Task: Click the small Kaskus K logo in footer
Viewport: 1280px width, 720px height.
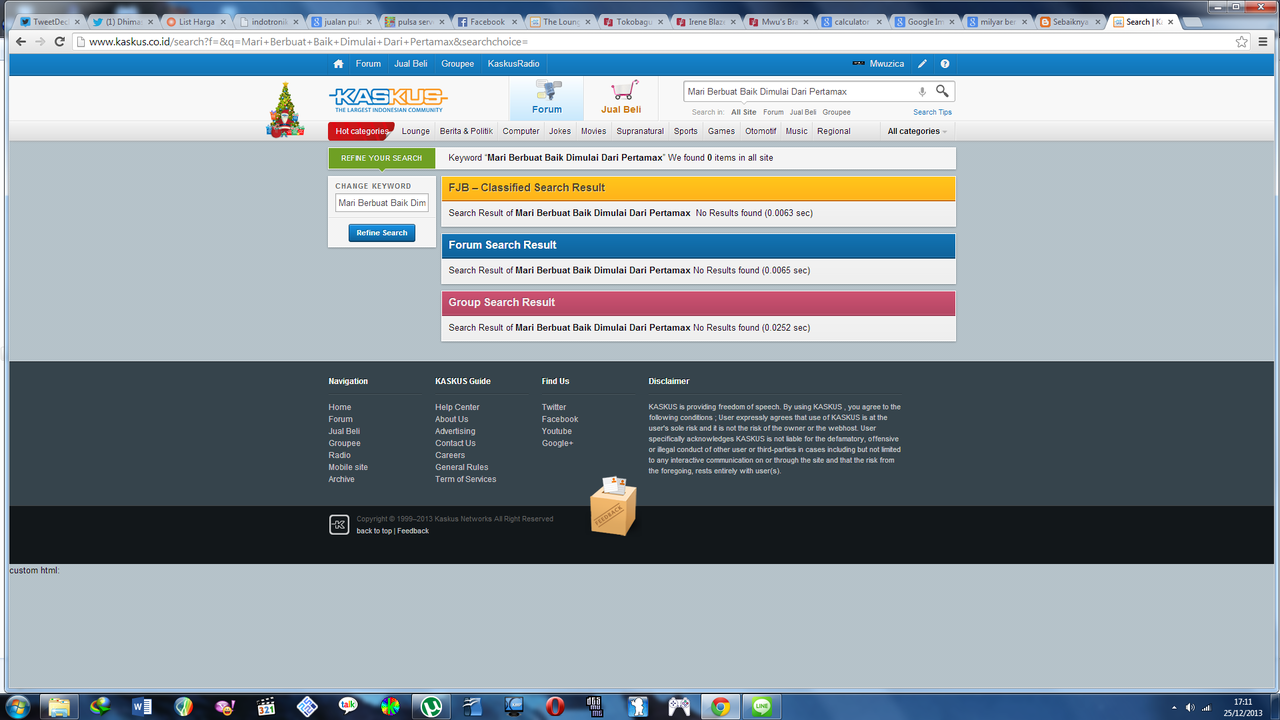Action: tap(339, 524)
